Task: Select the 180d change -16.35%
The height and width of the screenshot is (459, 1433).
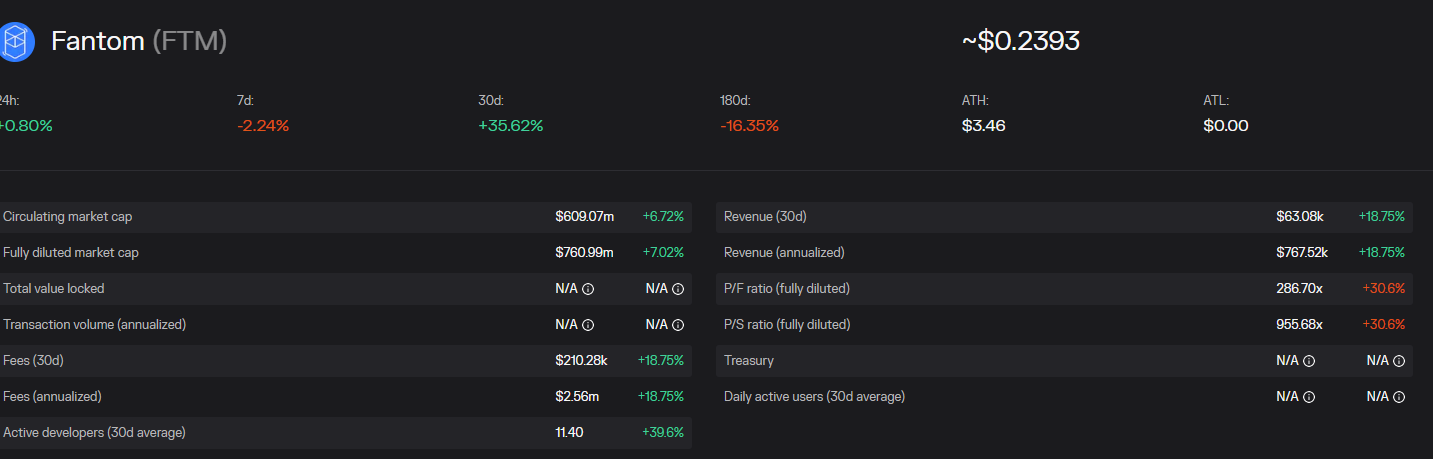Action: 749,126
